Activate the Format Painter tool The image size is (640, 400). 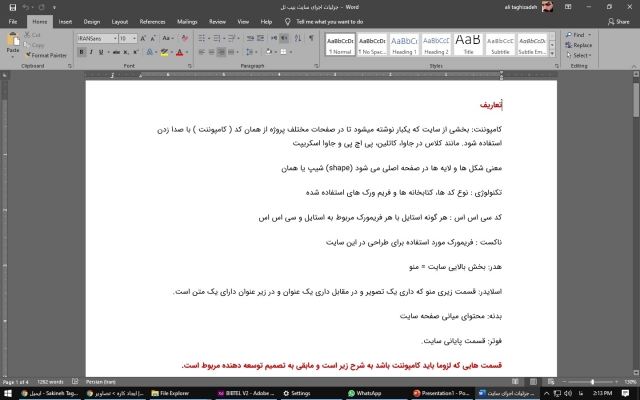coord(46,55)
